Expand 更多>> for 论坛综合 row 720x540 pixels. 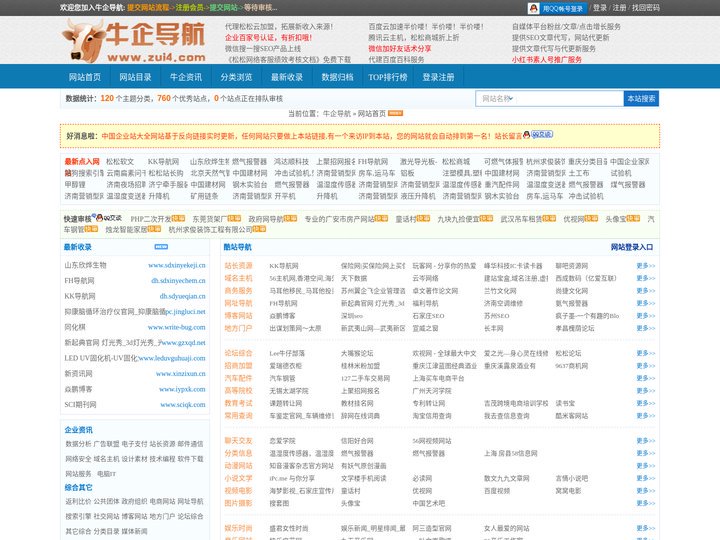tap(646, 353)
